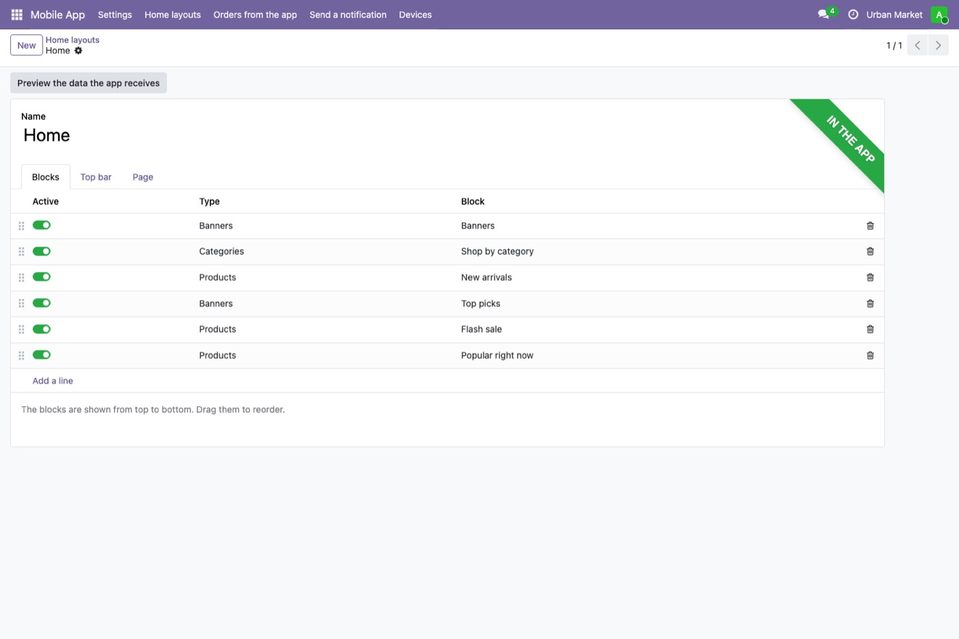
Task: Click drag handle of Shop by category row
Action: pos(21,251)
